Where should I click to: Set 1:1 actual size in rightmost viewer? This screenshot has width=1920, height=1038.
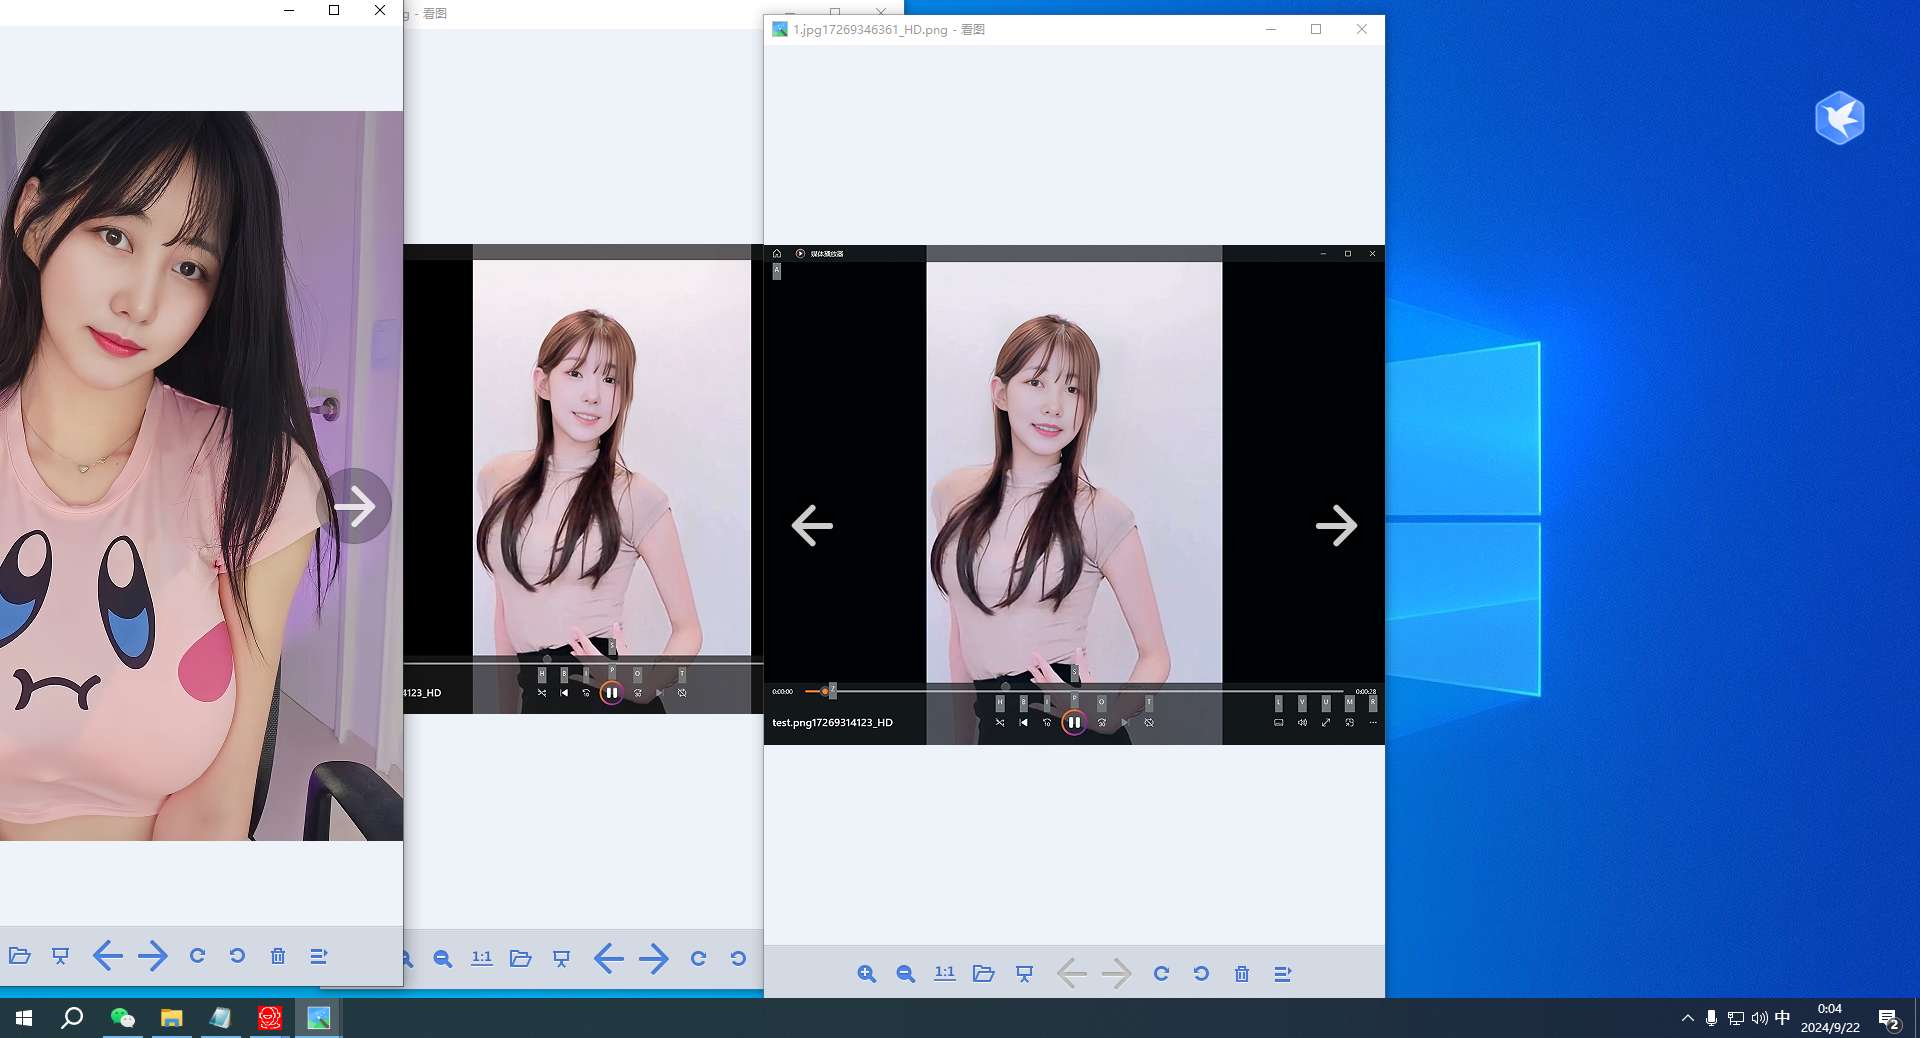coord(944,973)
